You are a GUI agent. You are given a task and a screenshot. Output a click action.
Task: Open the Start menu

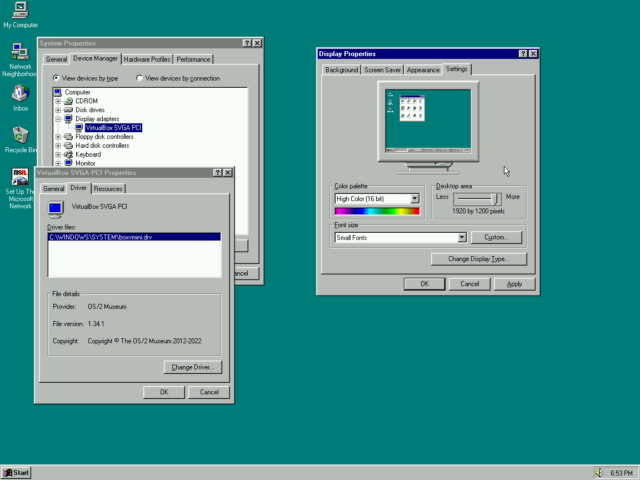click(16, 473)
